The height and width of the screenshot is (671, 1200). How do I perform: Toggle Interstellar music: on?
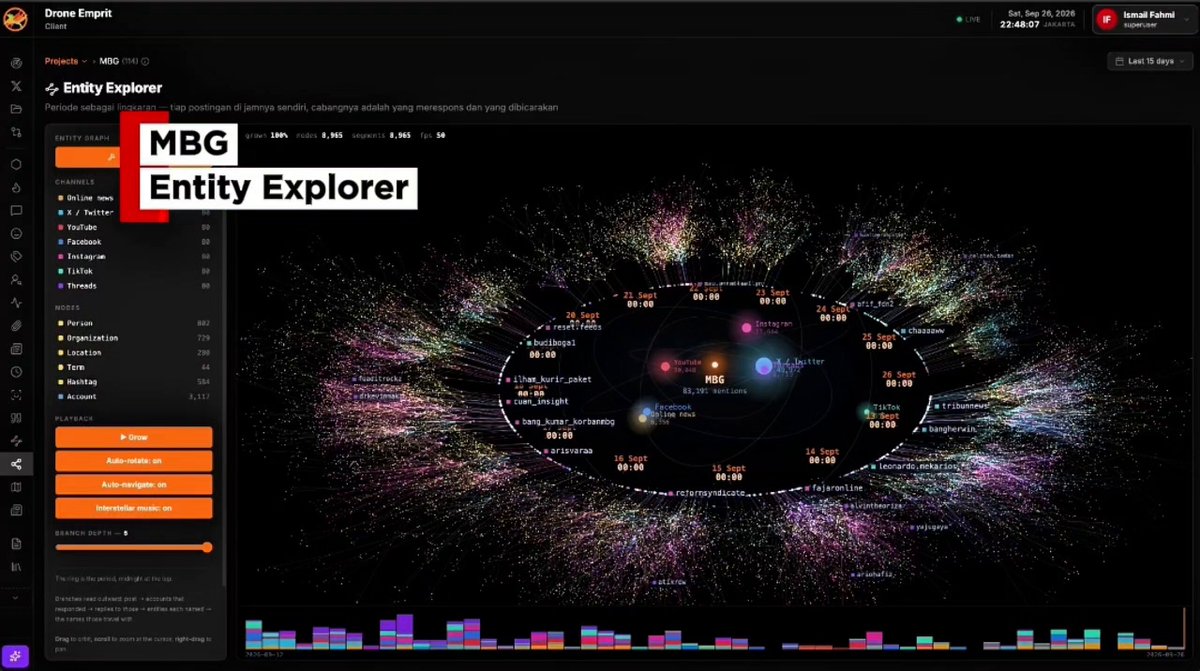point(134,508)
